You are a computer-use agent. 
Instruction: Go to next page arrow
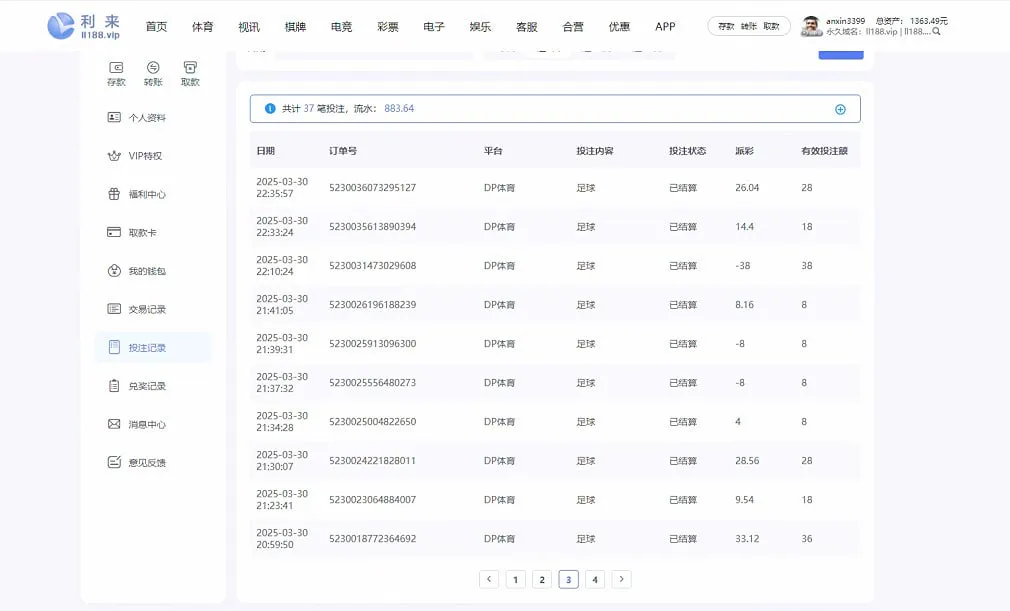coord(621,579)
